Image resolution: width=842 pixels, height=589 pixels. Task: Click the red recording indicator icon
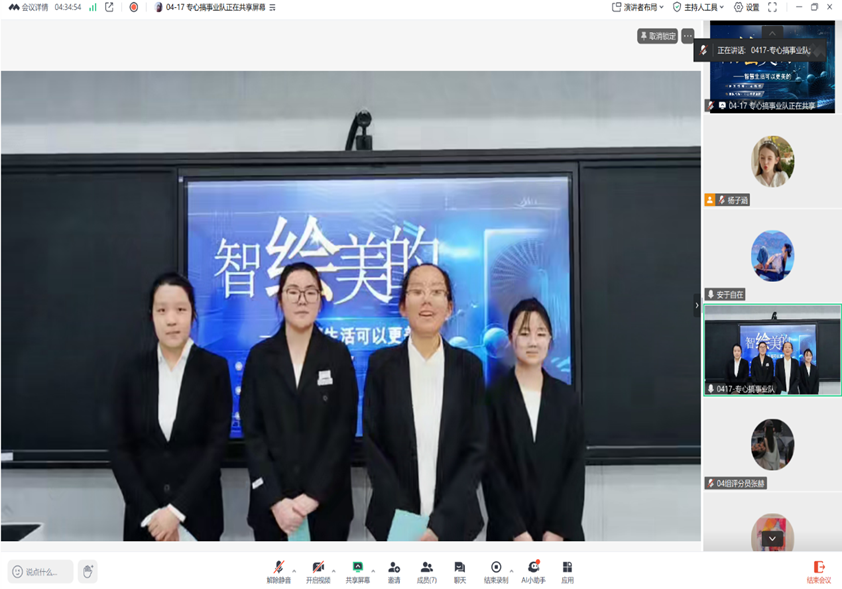pyautogui.click(x=134, y=7)
